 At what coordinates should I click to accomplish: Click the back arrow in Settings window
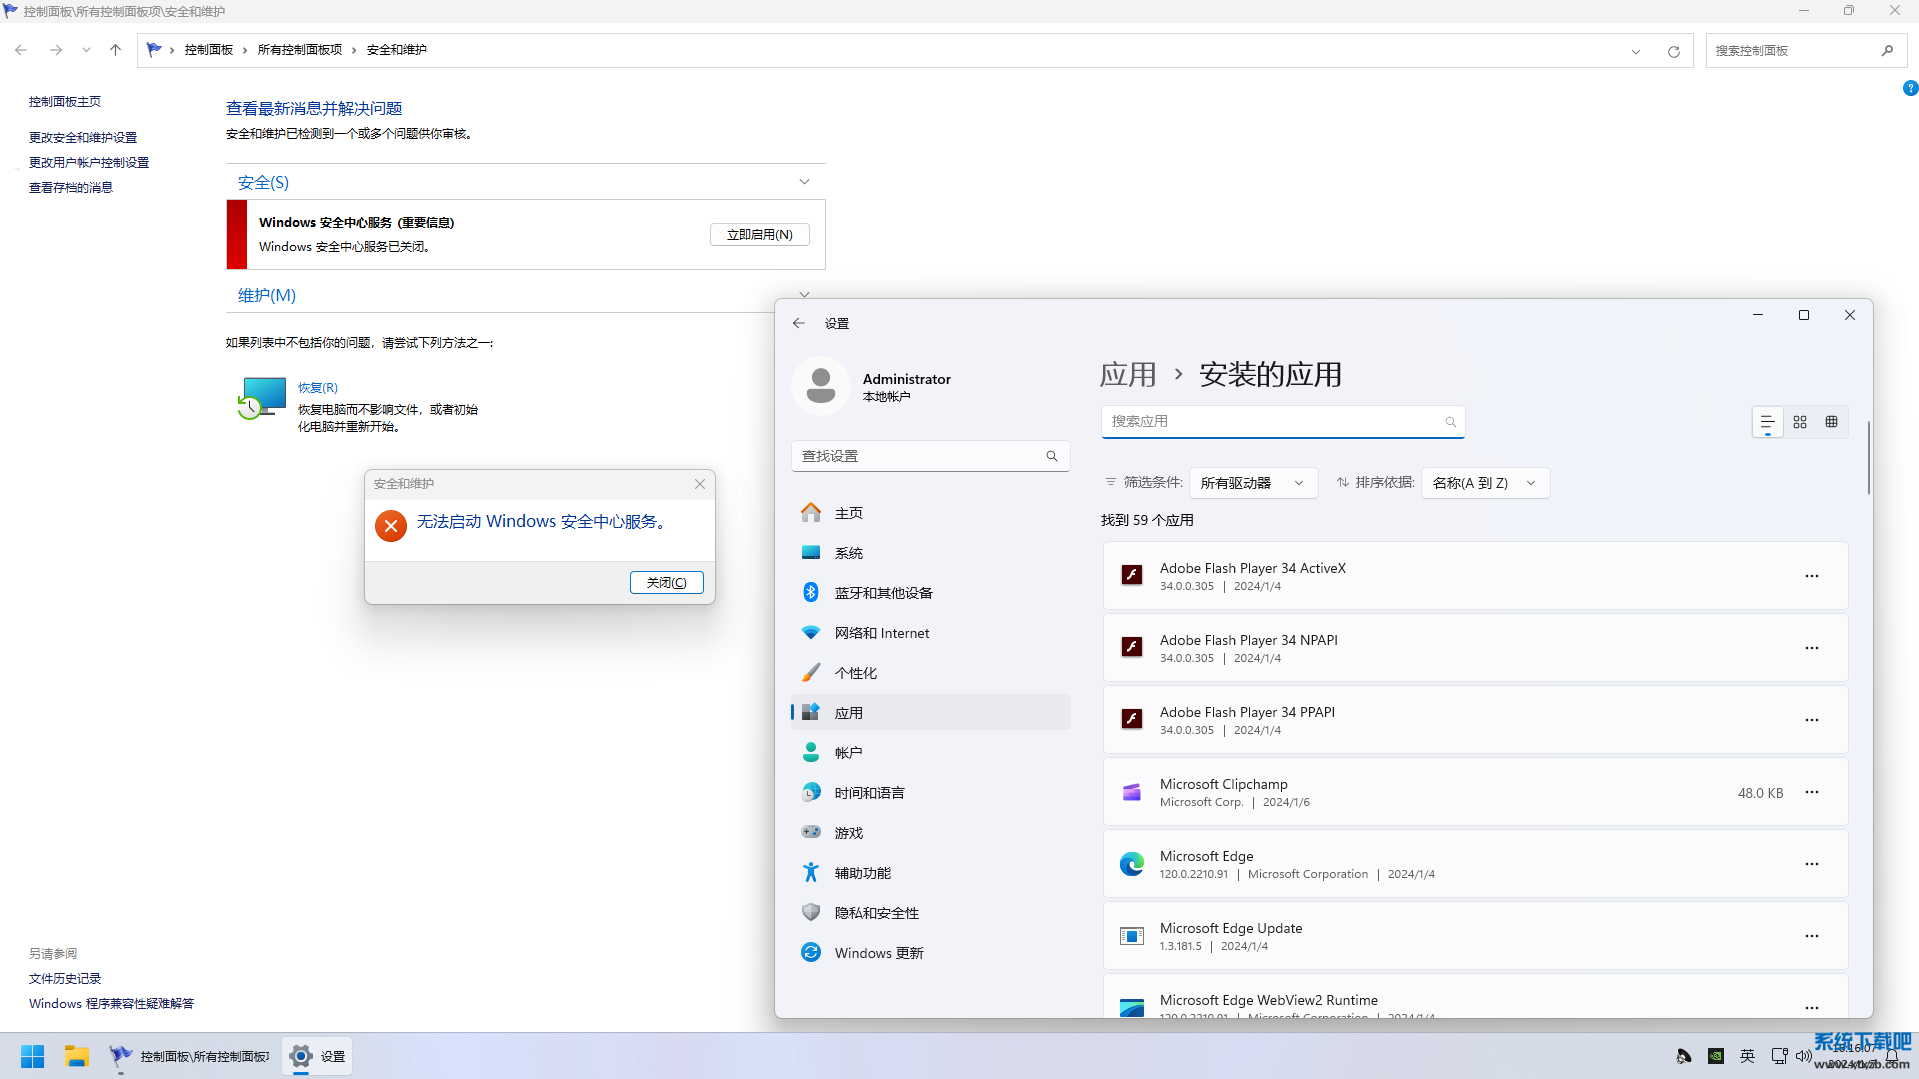point(798,323)
